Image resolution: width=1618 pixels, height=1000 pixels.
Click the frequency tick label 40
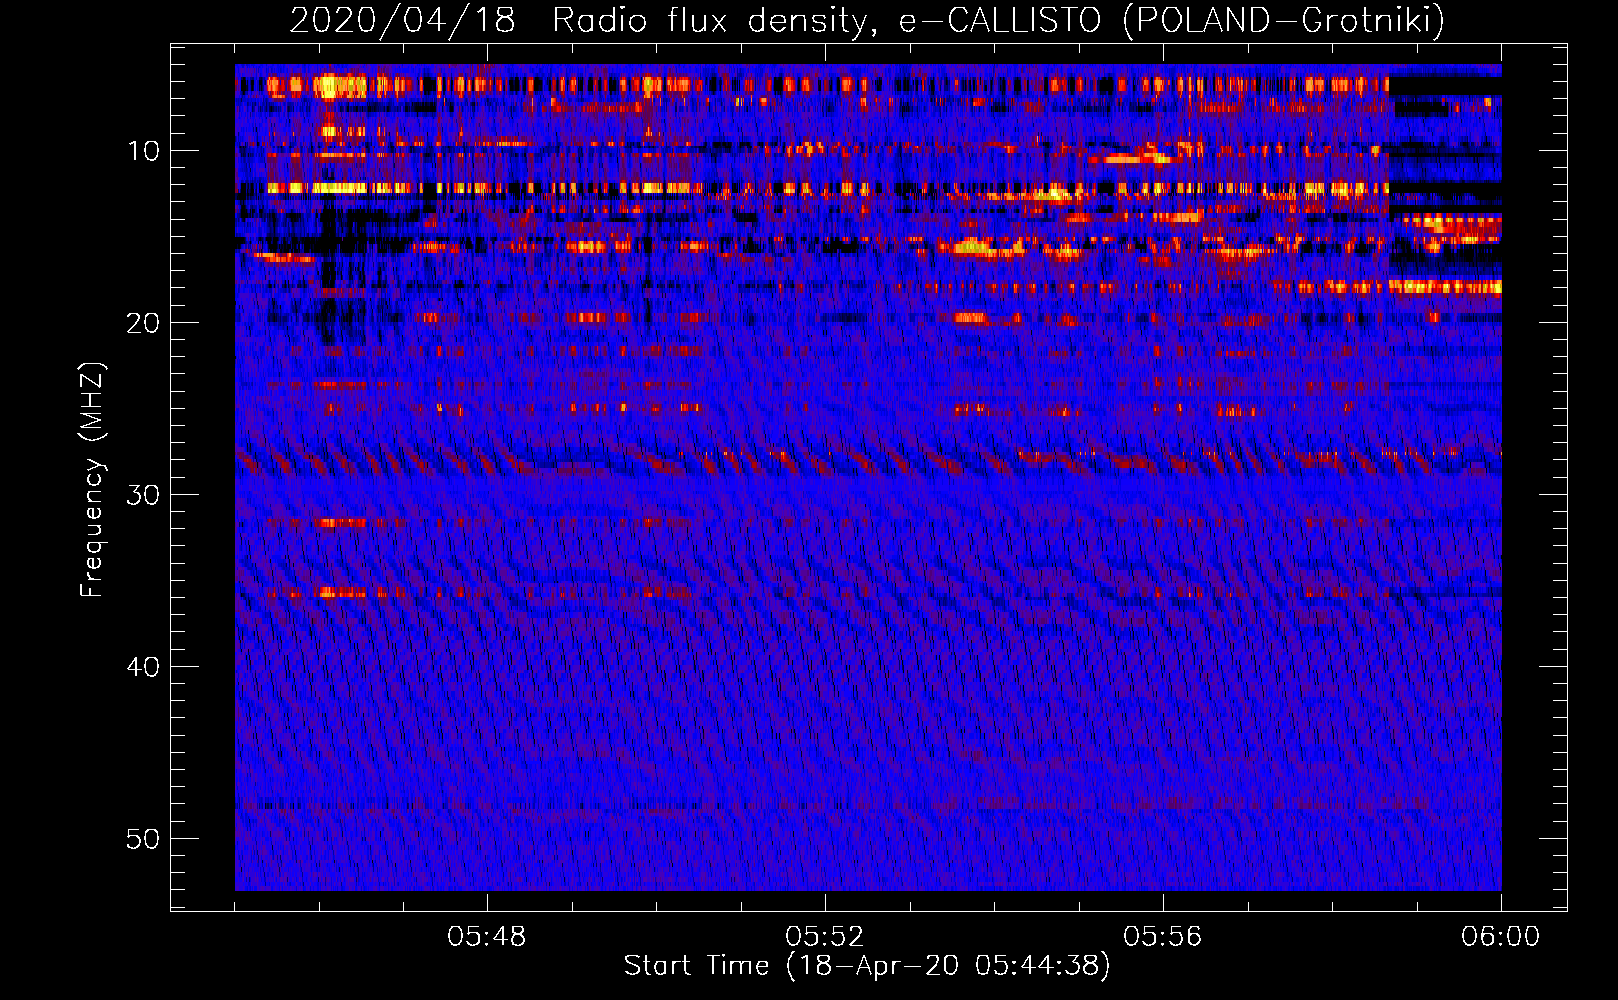coord(144,667)
